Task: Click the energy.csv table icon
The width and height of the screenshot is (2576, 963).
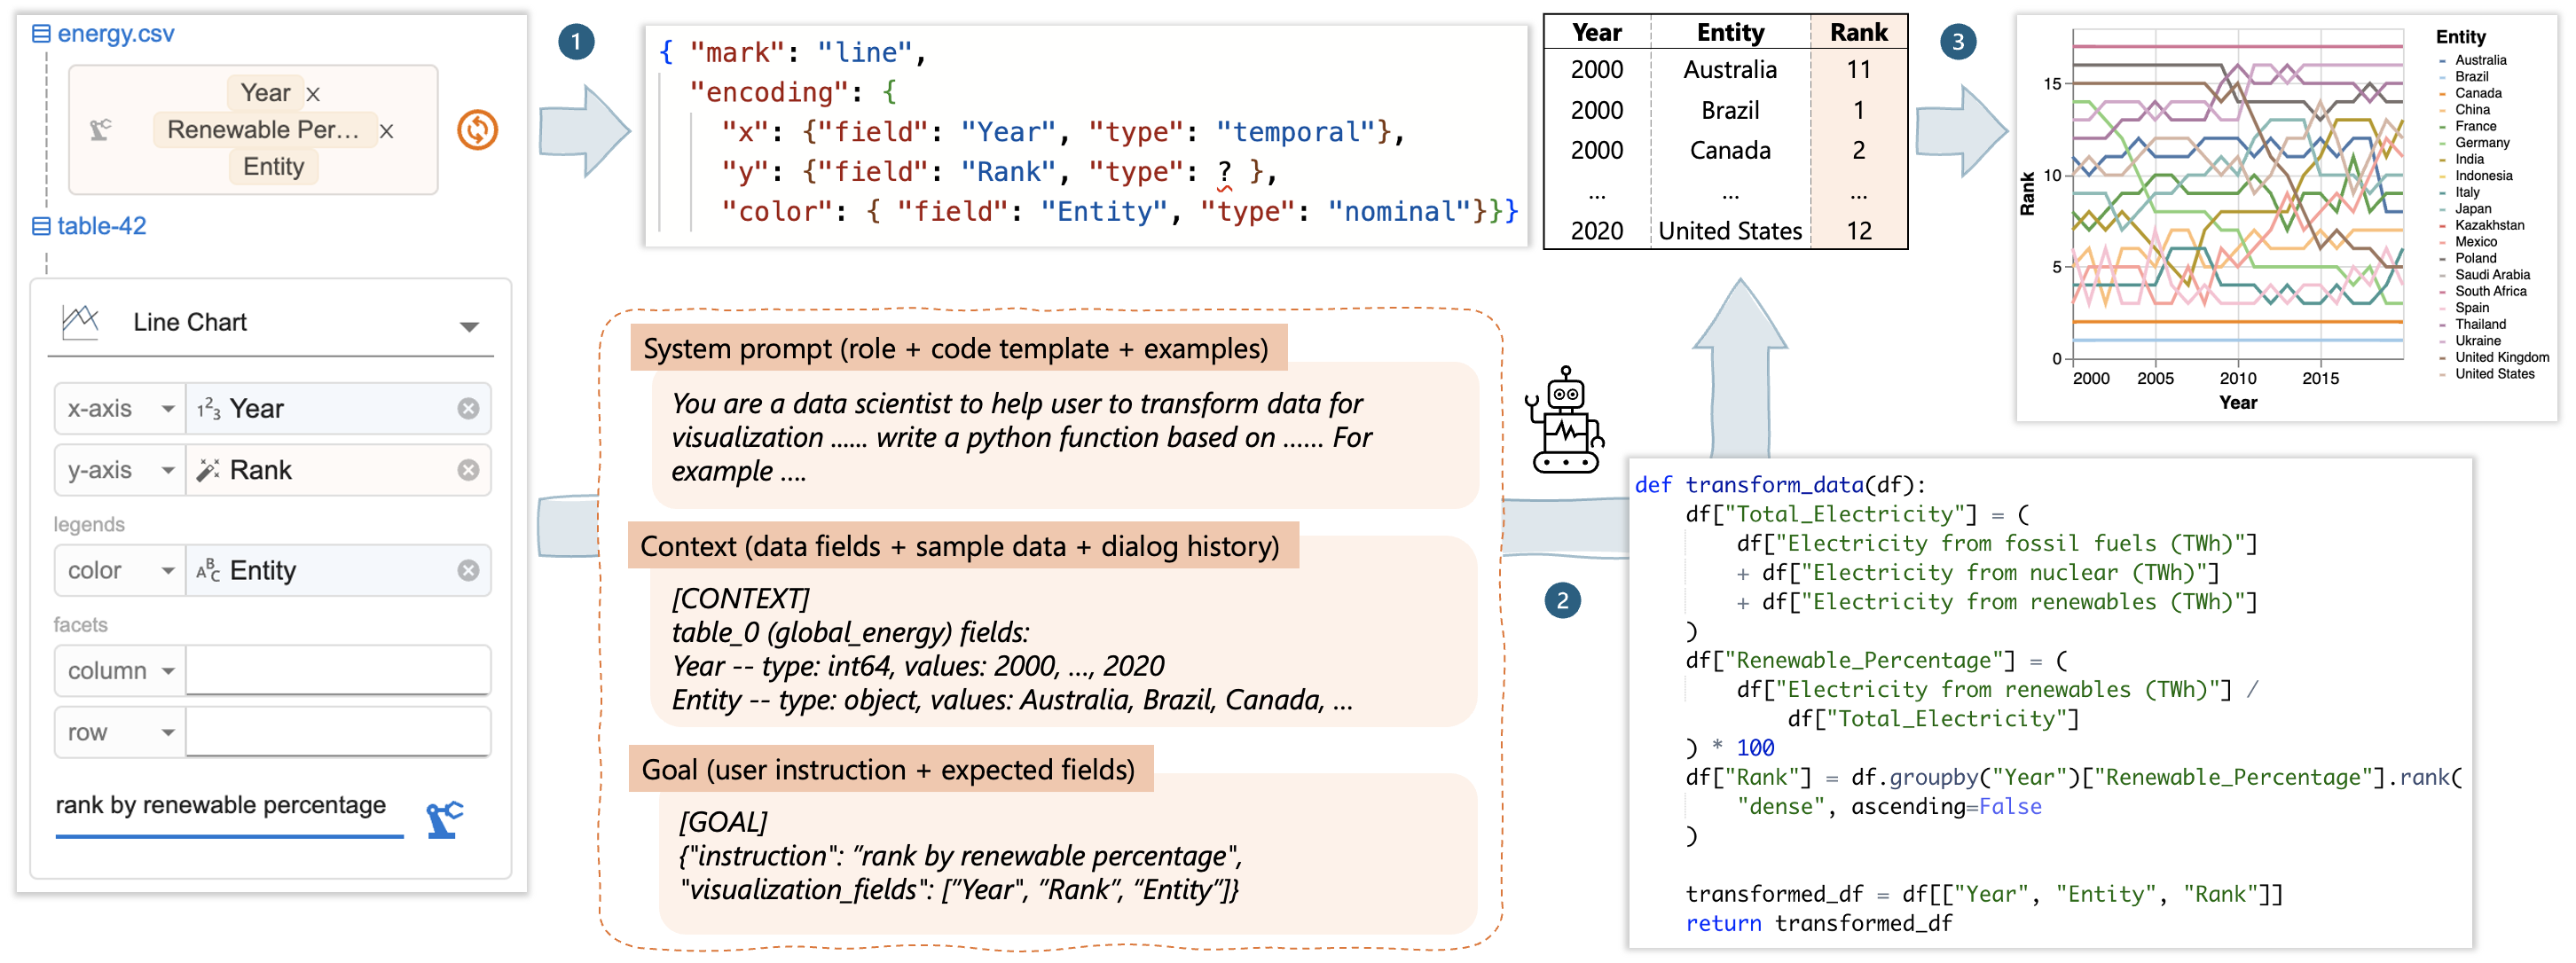Action: pyautogui.click(x=41, y=34)
